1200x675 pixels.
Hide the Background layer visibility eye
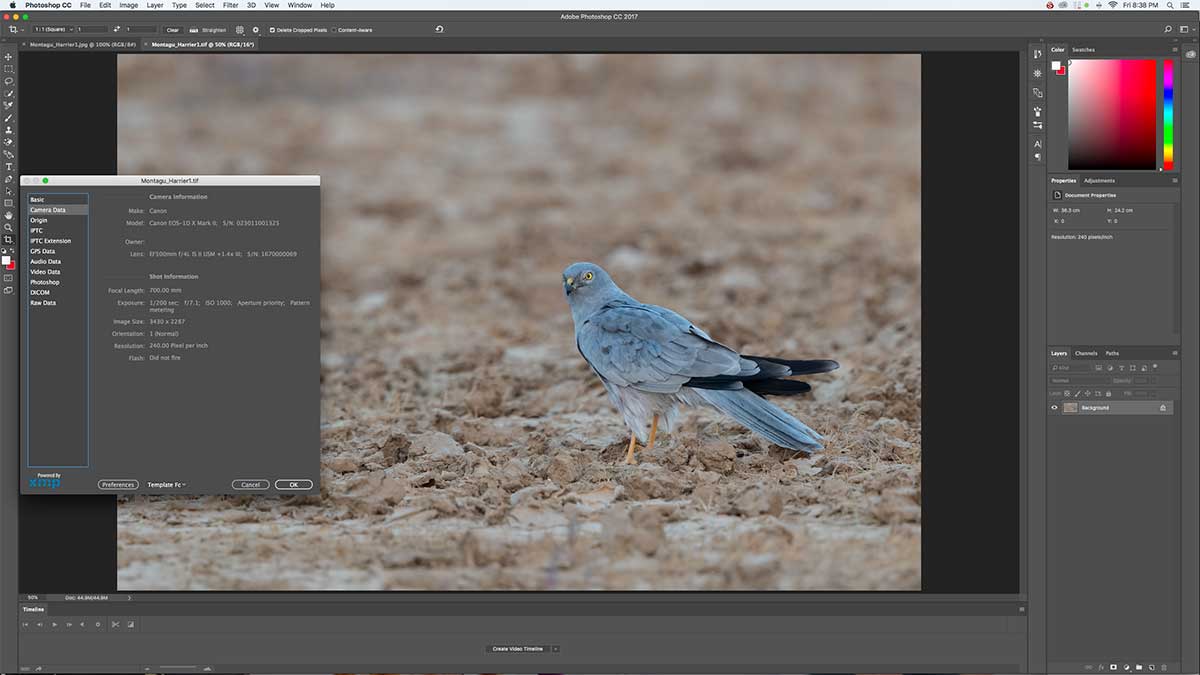pyautogui.click(x=1054, y=407)
